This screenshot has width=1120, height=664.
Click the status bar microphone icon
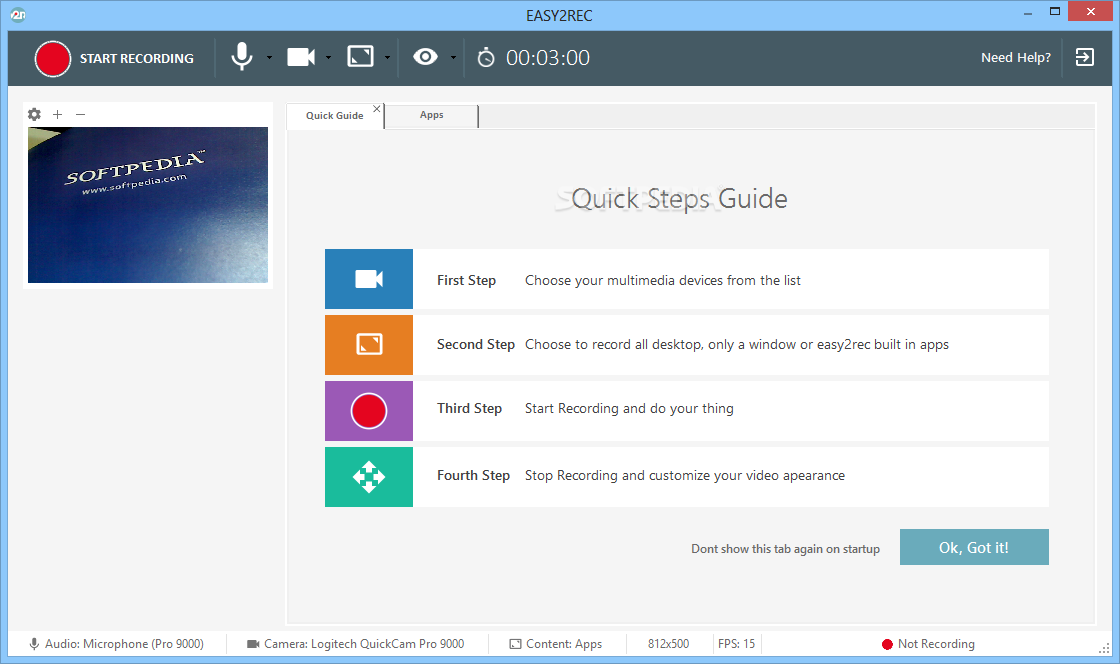click(34, 644)
